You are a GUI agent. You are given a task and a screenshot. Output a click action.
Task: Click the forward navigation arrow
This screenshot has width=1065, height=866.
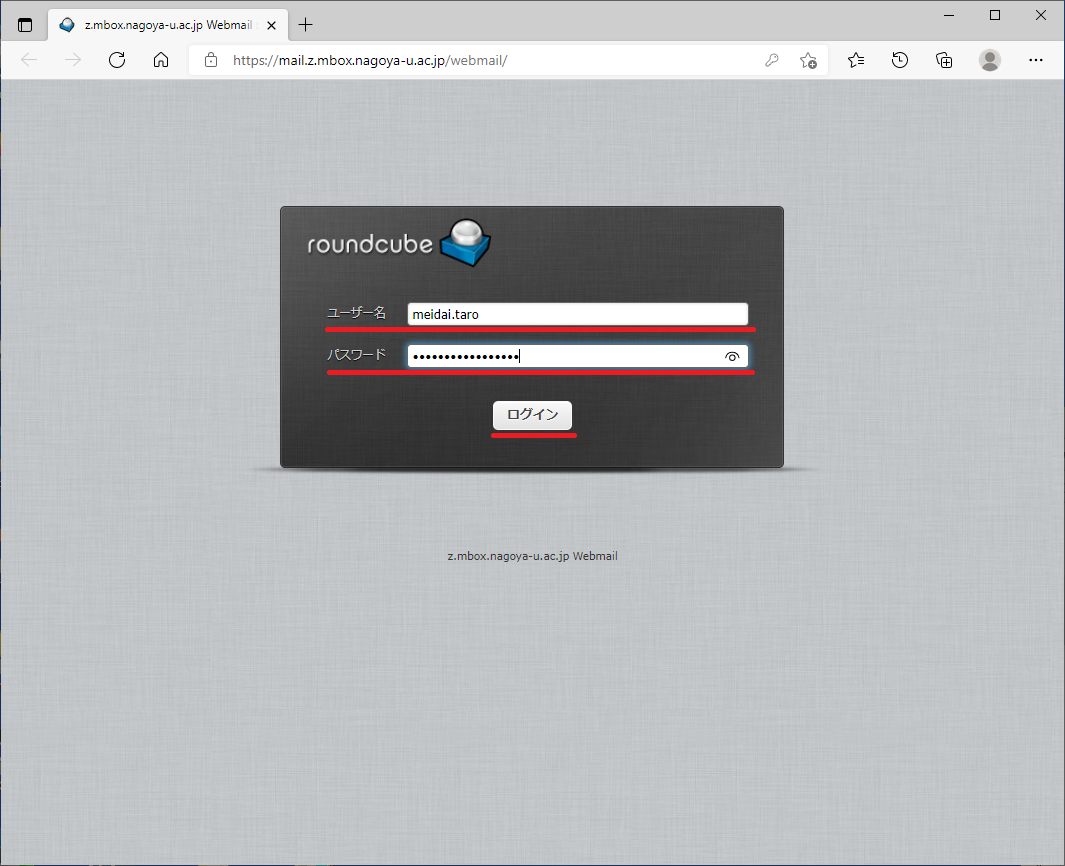73,60
